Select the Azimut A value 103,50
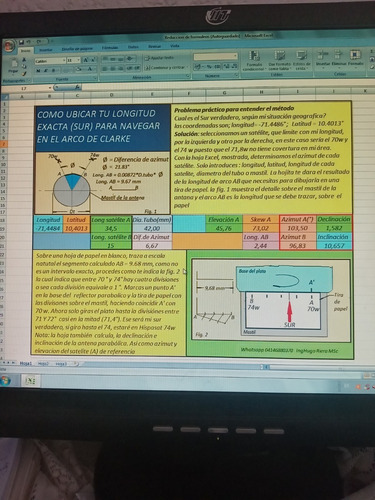The height and width of the screenshot is (500, 375). tap(297, 228)
